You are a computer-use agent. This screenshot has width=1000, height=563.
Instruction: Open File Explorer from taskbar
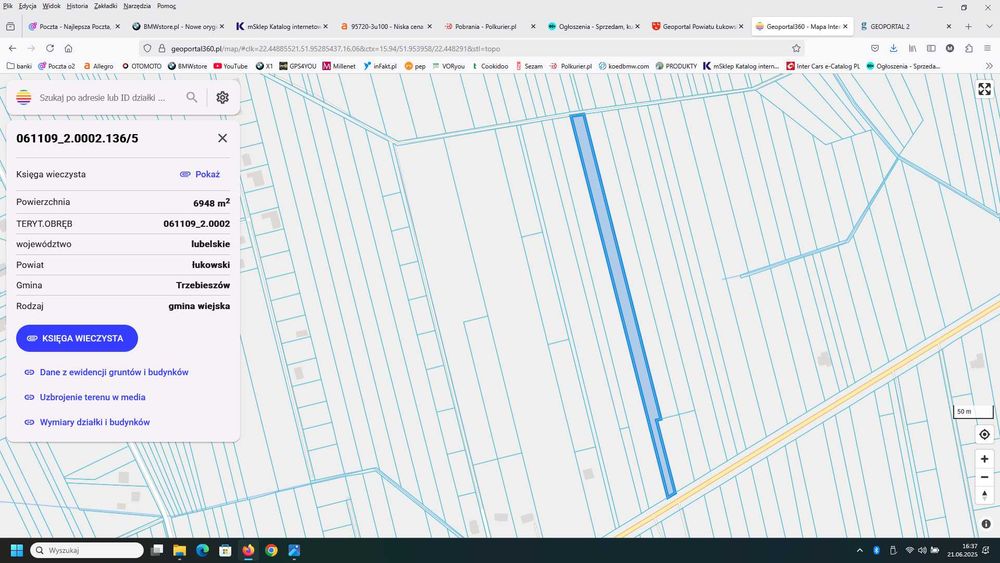point(180,550)
